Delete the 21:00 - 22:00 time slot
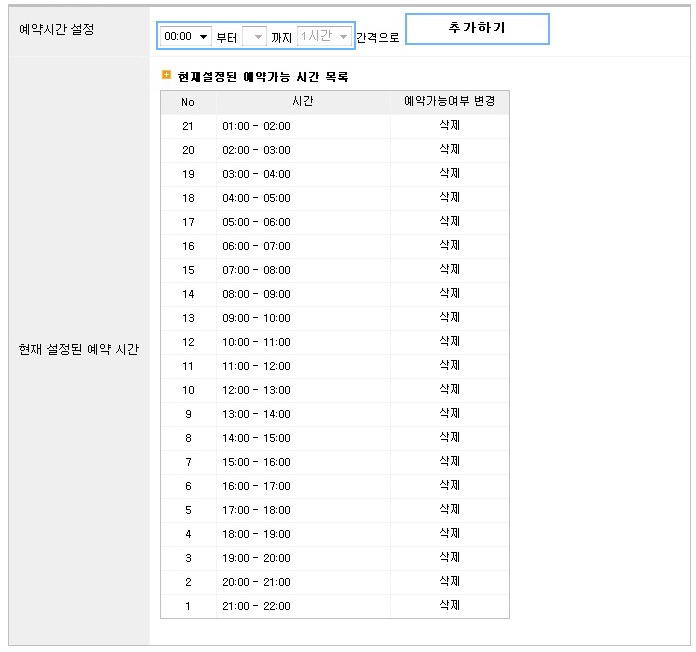Viewport: 696px width, 652px height. [x=450, y=605]
